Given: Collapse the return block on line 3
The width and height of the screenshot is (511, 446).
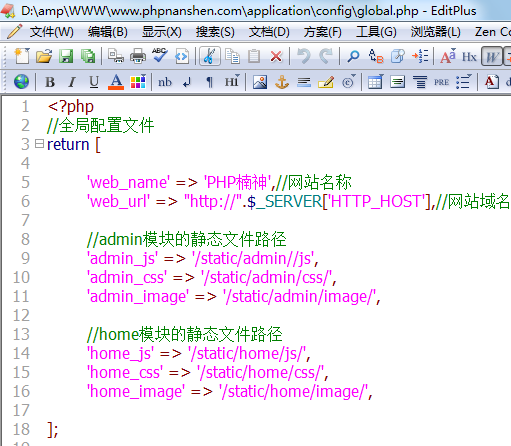Looking at the screenshot, I should (39, 144).
